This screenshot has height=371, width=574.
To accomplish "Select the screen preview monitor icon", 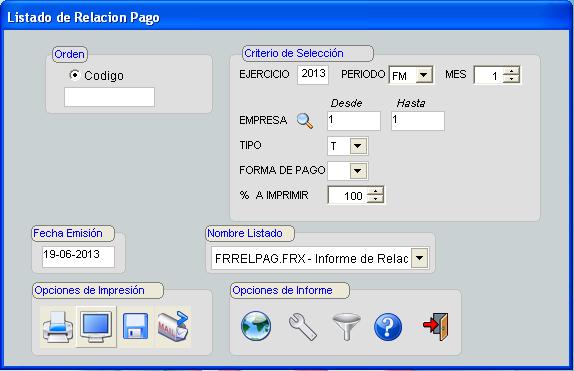I will pyautogui.click(x=96, y=327).
